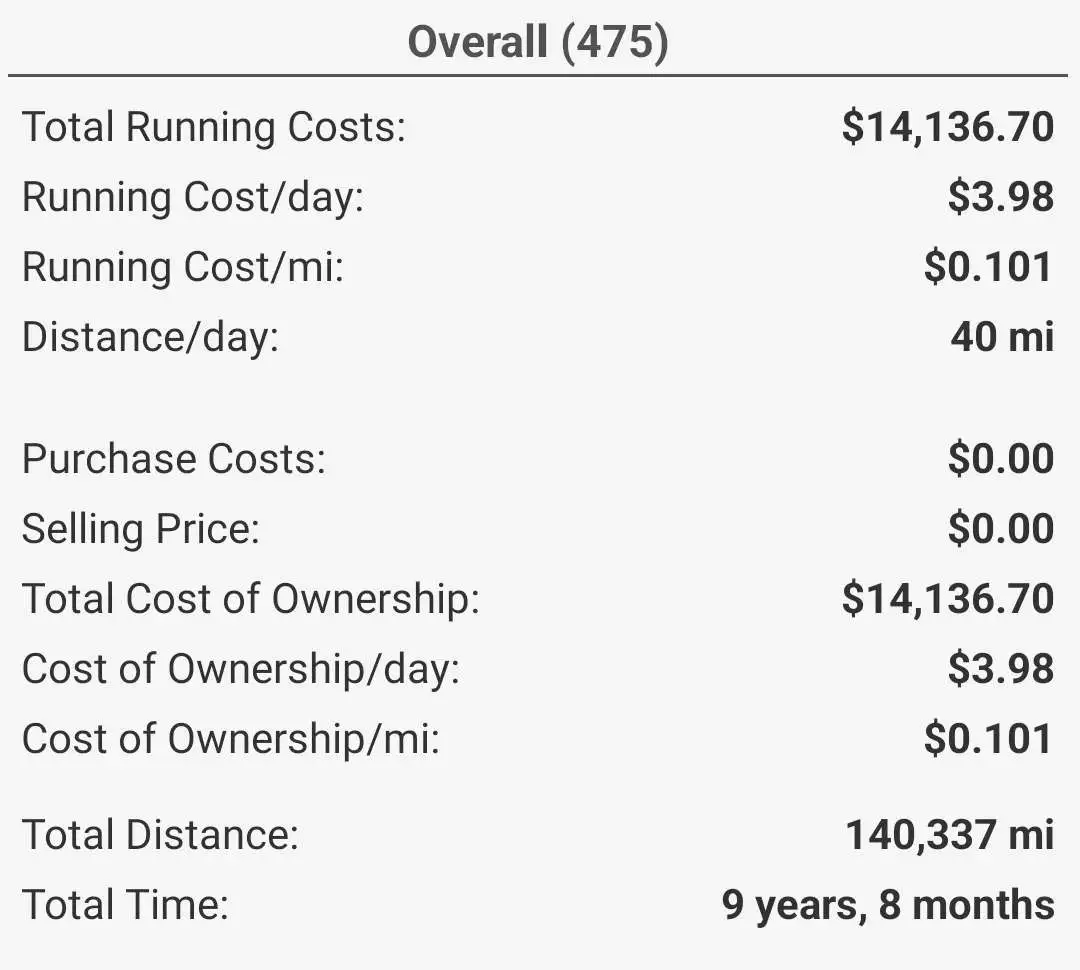Click the Total Running Costs value
This screenshot has width=1080, height=970.
947,127
